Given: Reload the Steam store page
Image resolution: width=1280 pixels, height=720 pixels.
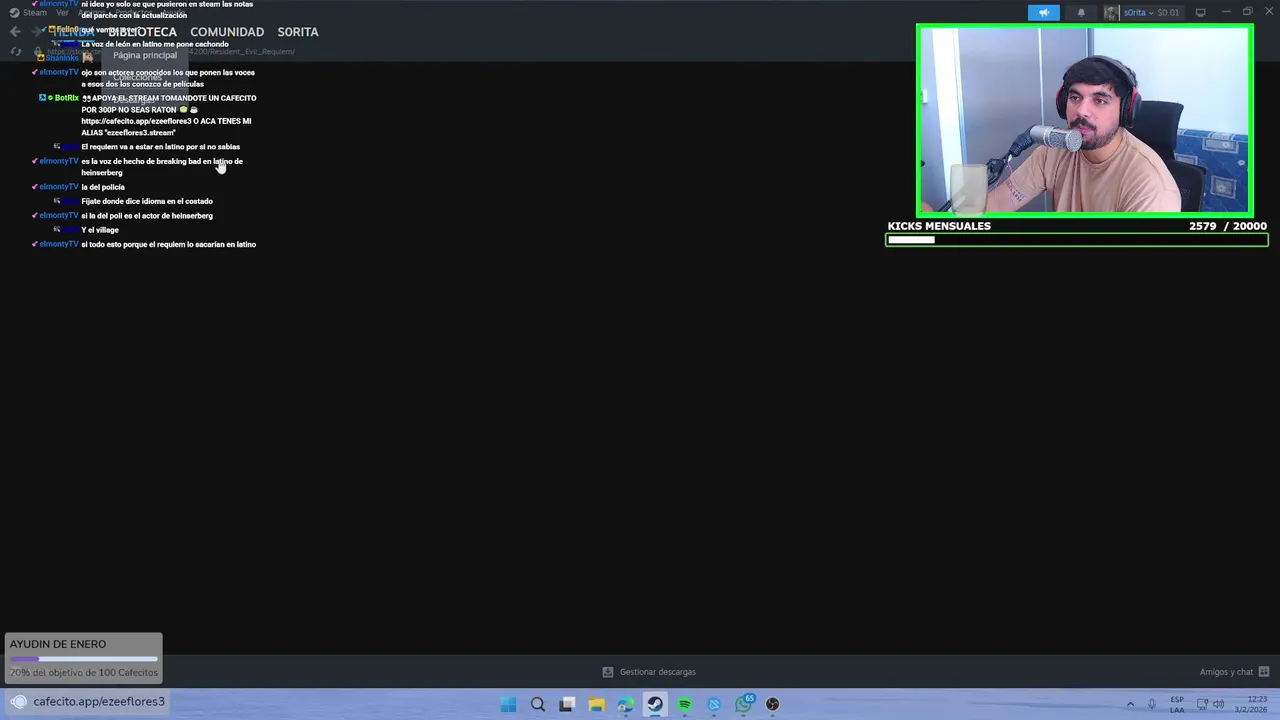Looking at the screenshot, I should click(x=15, y=52).
